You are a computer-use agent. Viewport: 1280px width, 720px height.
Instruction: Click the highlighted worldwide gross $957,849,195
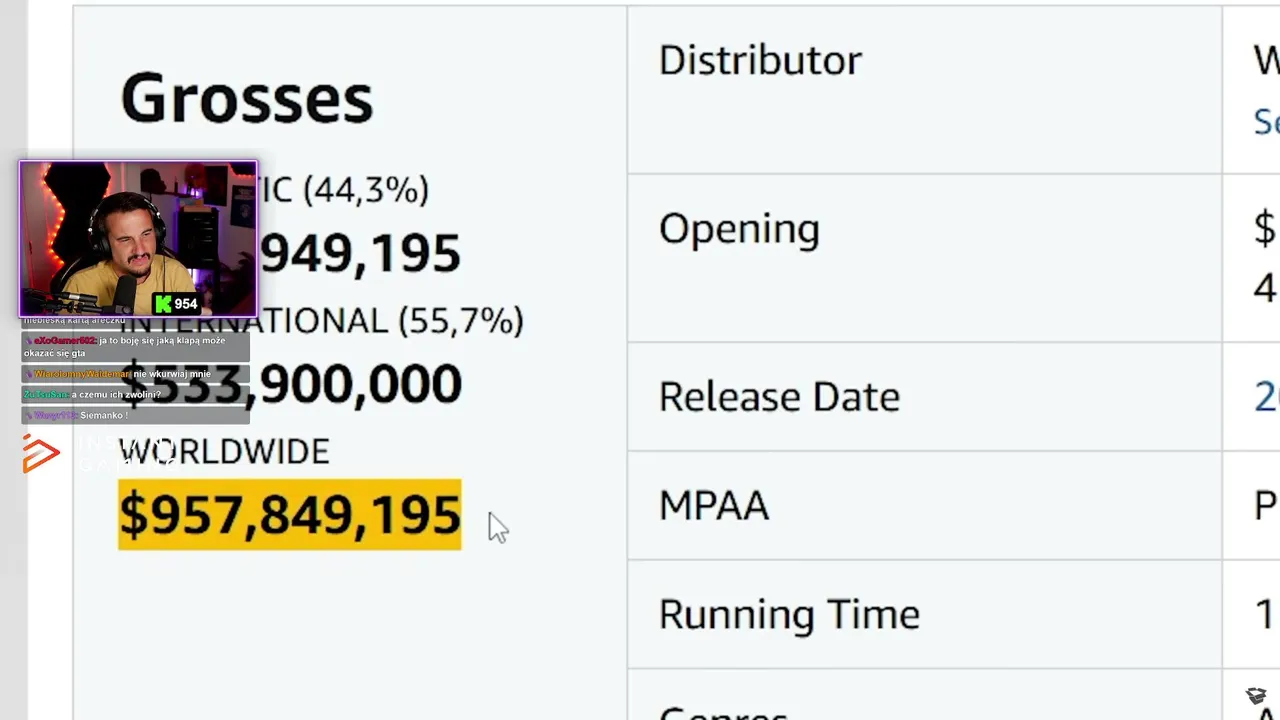click(x=289, y=515)
